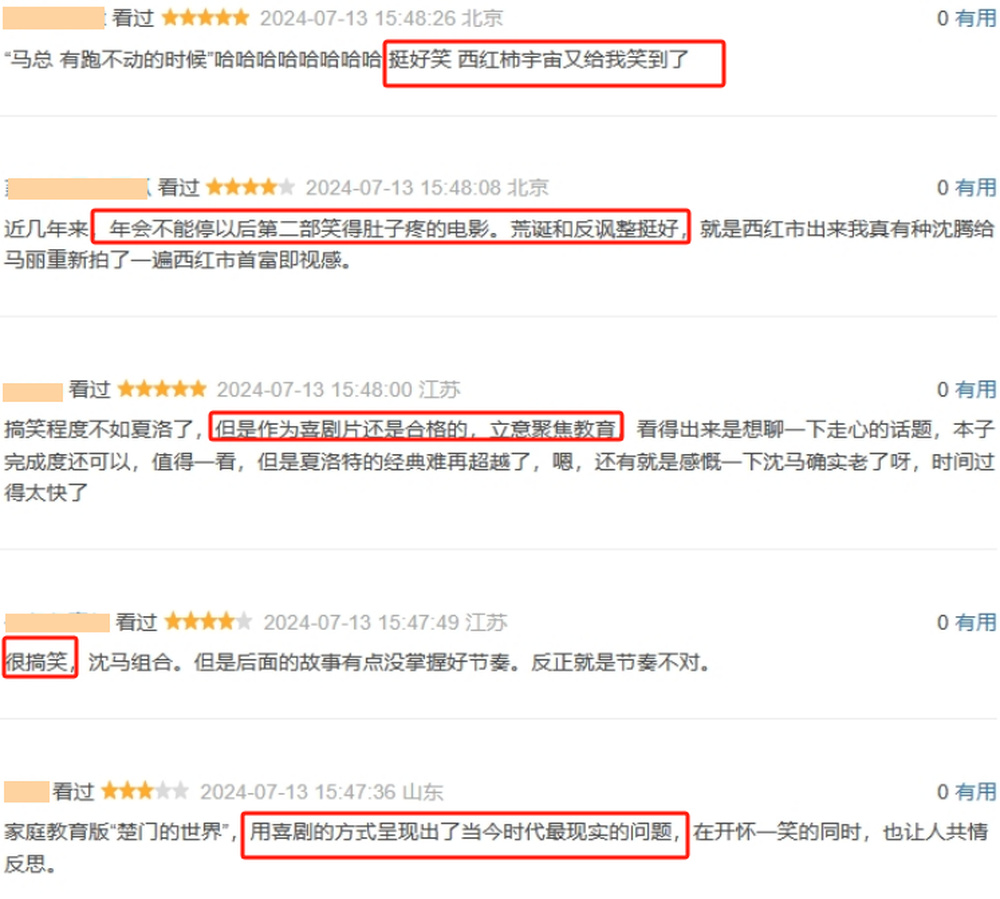Viewport: 1000px width, 899px height.
Task: Open the blurred username of the Shandong reviewer
Action: [27, 792]
